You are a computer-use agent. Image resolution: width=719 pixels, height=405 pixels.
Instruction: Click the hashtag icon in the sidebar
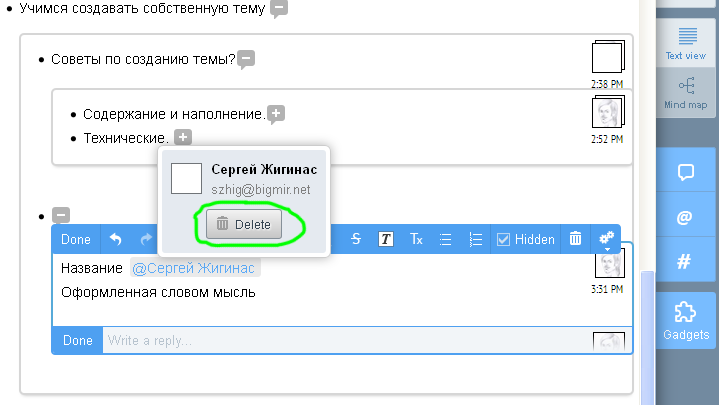pos(686,262)
